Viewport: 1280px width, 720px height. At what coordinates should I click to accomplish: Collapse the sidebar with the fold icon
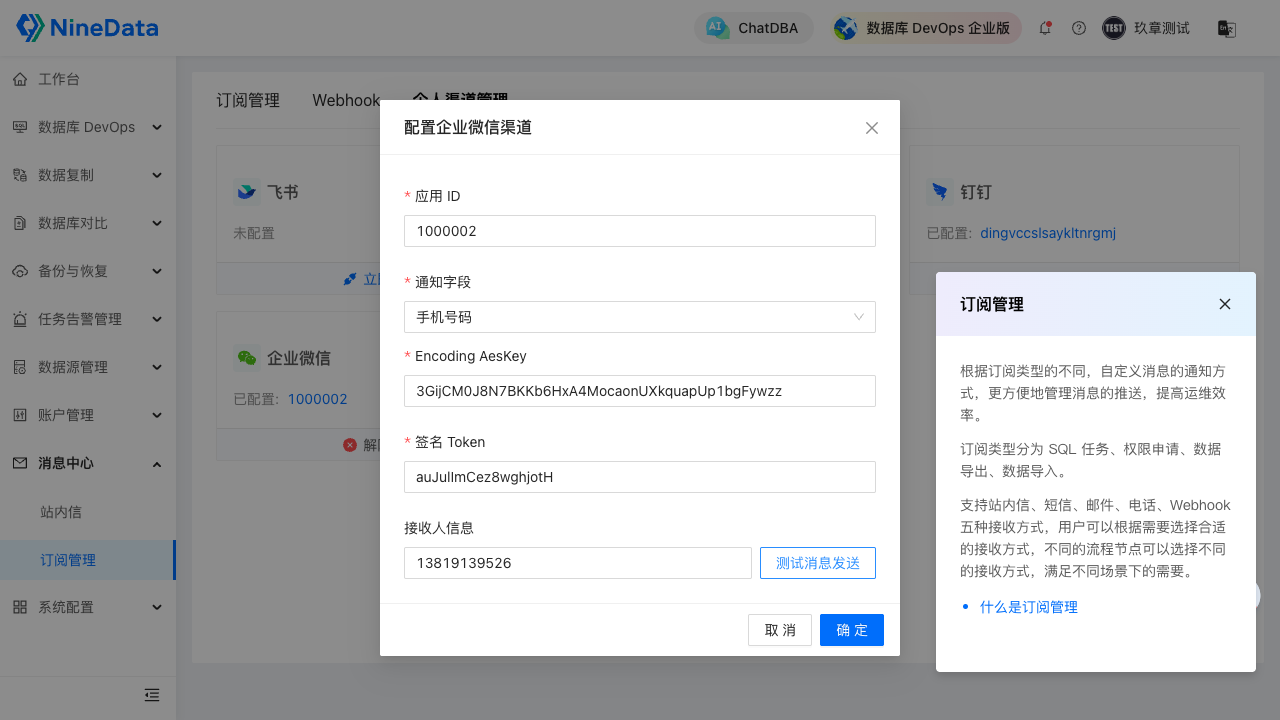tap(152, 695)
